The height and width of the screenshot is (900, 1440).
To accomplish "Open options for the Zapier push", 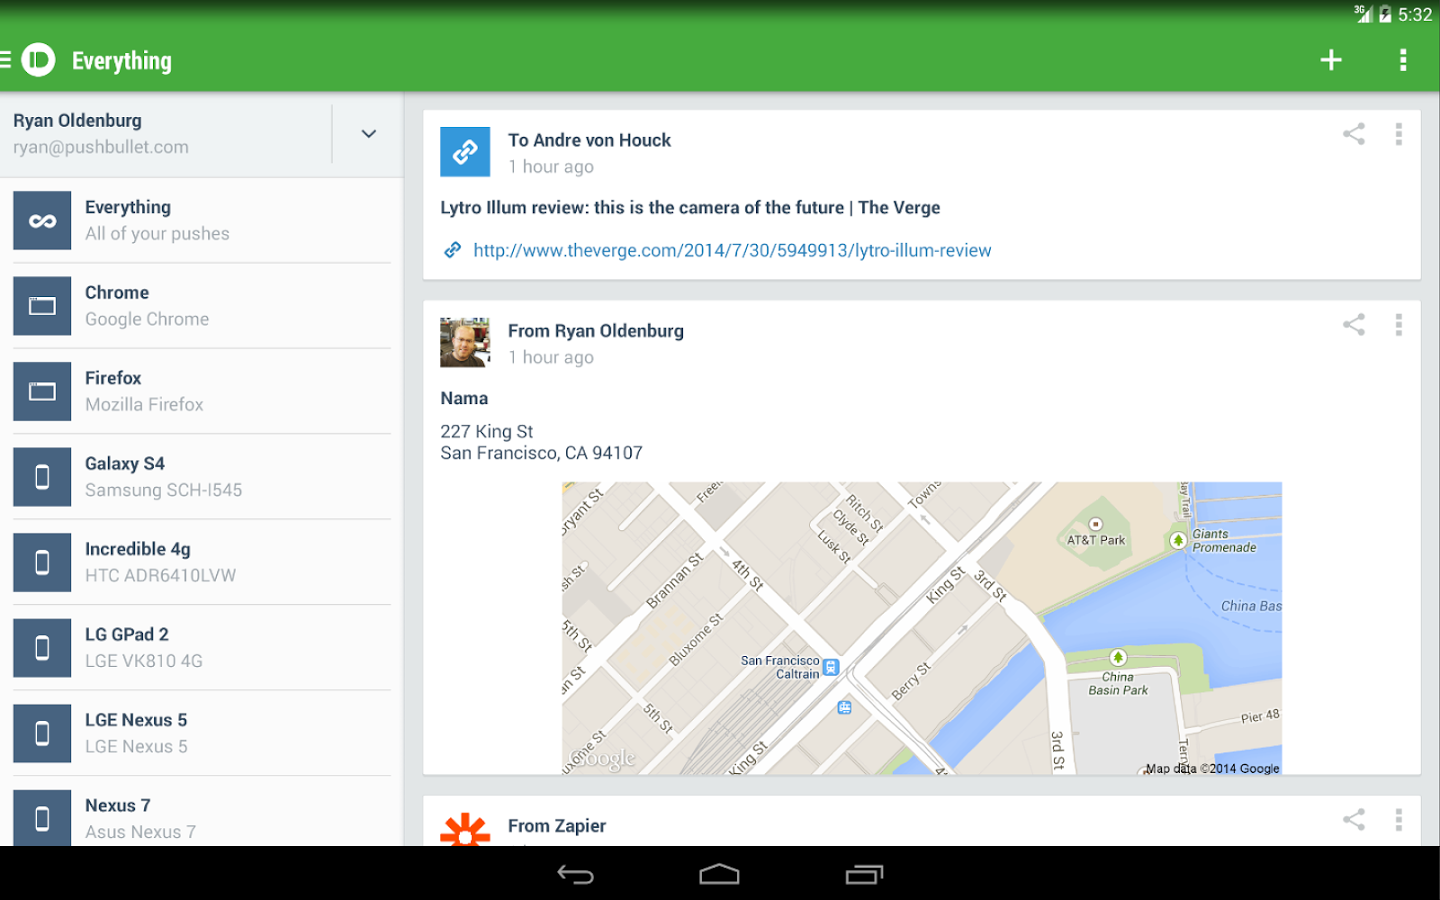I will pos(1398,819).
